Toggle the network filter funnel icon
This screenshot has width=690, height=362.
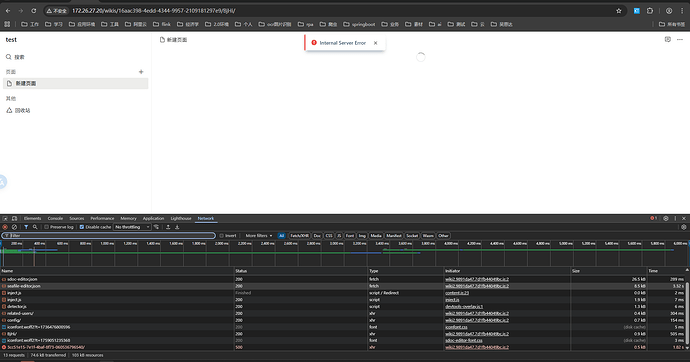[x=26, y=227]
